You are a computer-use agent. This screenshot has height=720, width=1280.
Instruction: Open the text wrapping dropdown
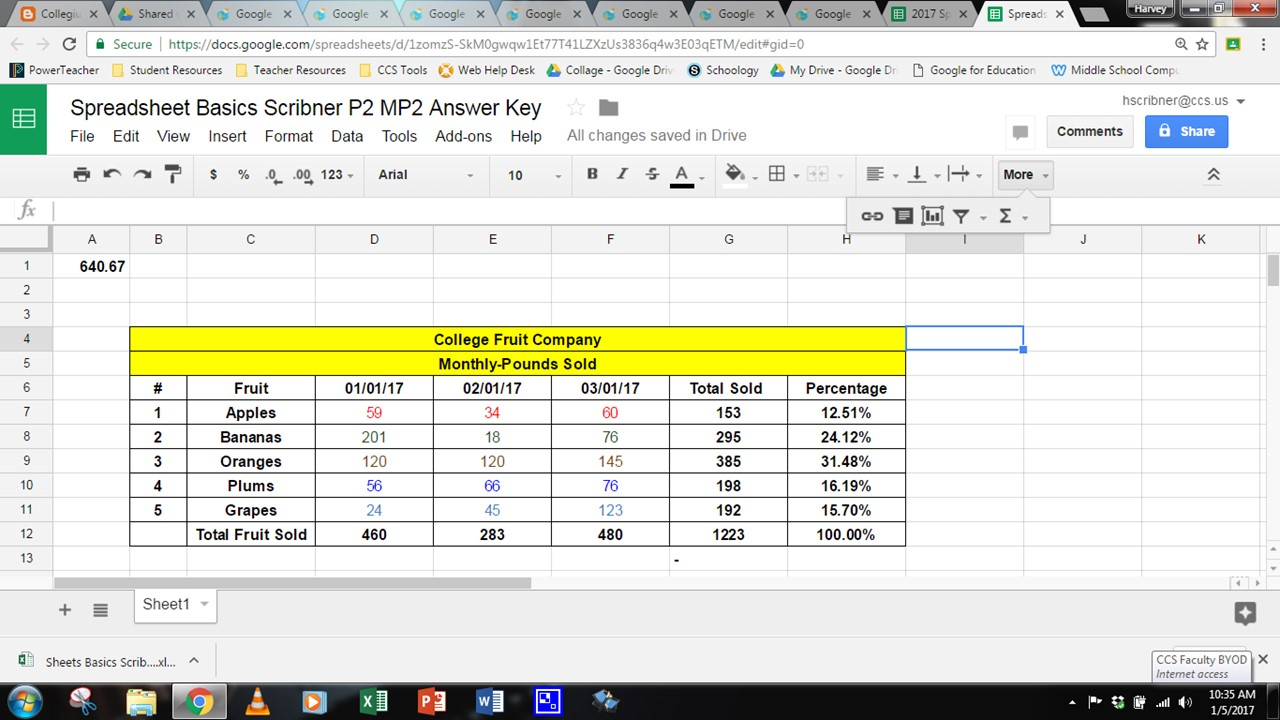tap(965, 175)
